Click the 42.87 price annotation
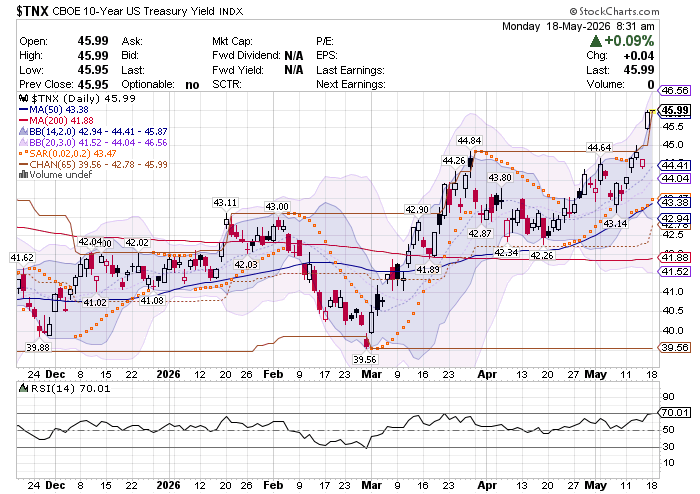This screenshot has height=494, width=700. [480, 233]
